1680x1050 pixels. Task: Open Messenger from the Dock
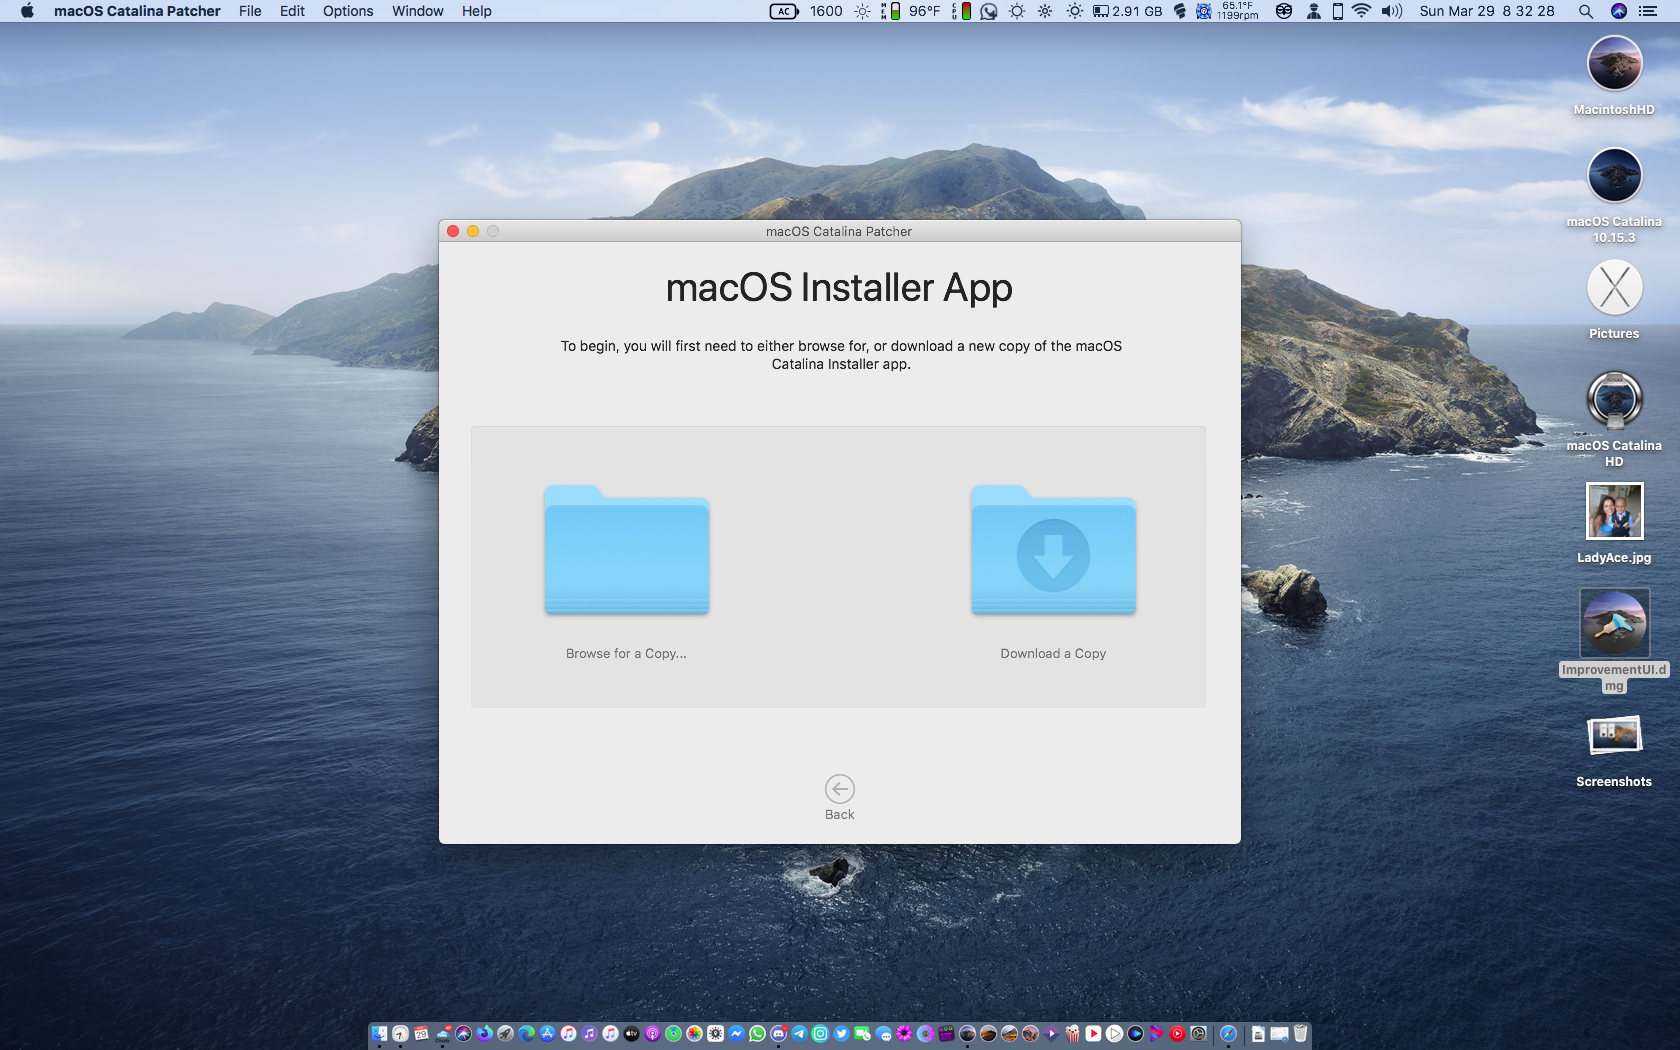click(737, 1034)
